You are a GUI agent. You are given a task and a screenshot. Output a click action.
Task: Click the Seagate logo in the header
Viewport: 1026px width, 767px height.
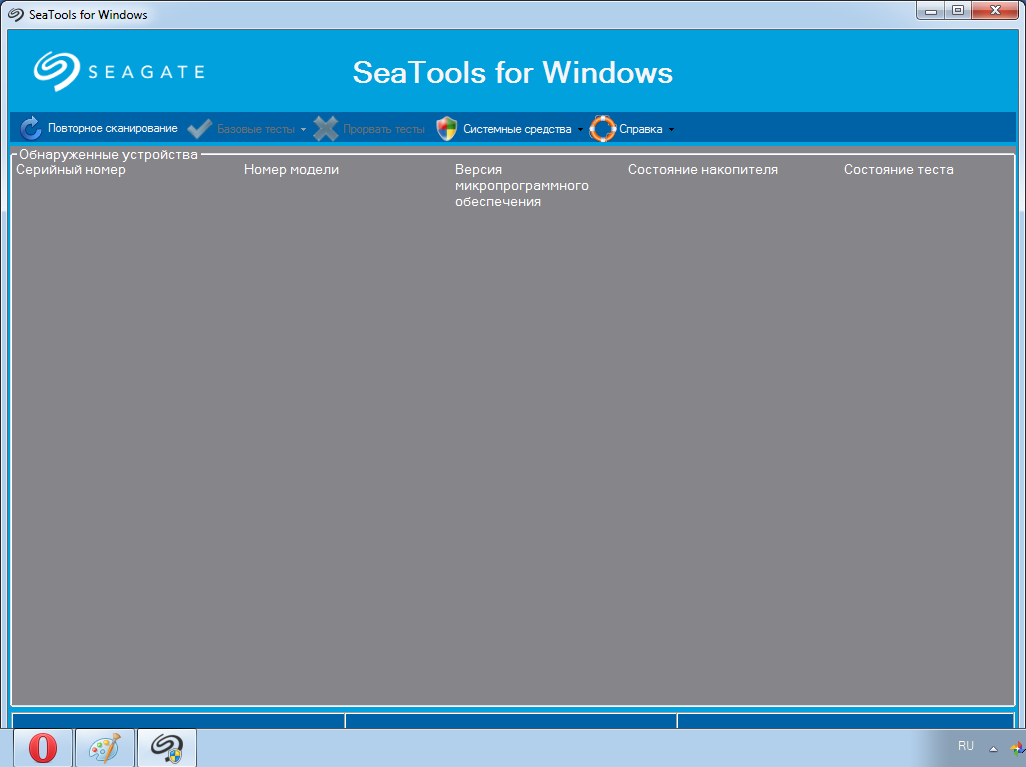118,71
